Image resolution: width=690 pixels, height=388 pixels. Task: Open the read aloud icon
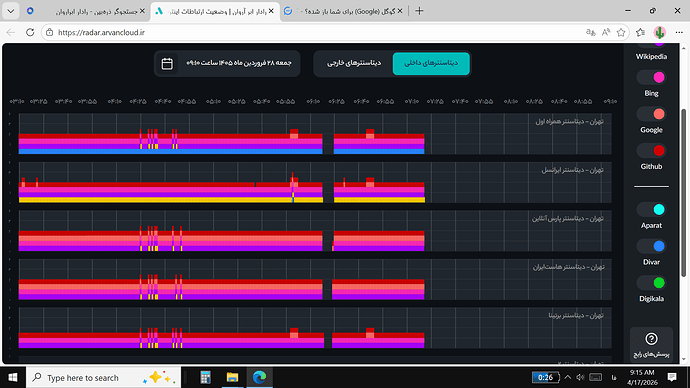coord(606,32)
